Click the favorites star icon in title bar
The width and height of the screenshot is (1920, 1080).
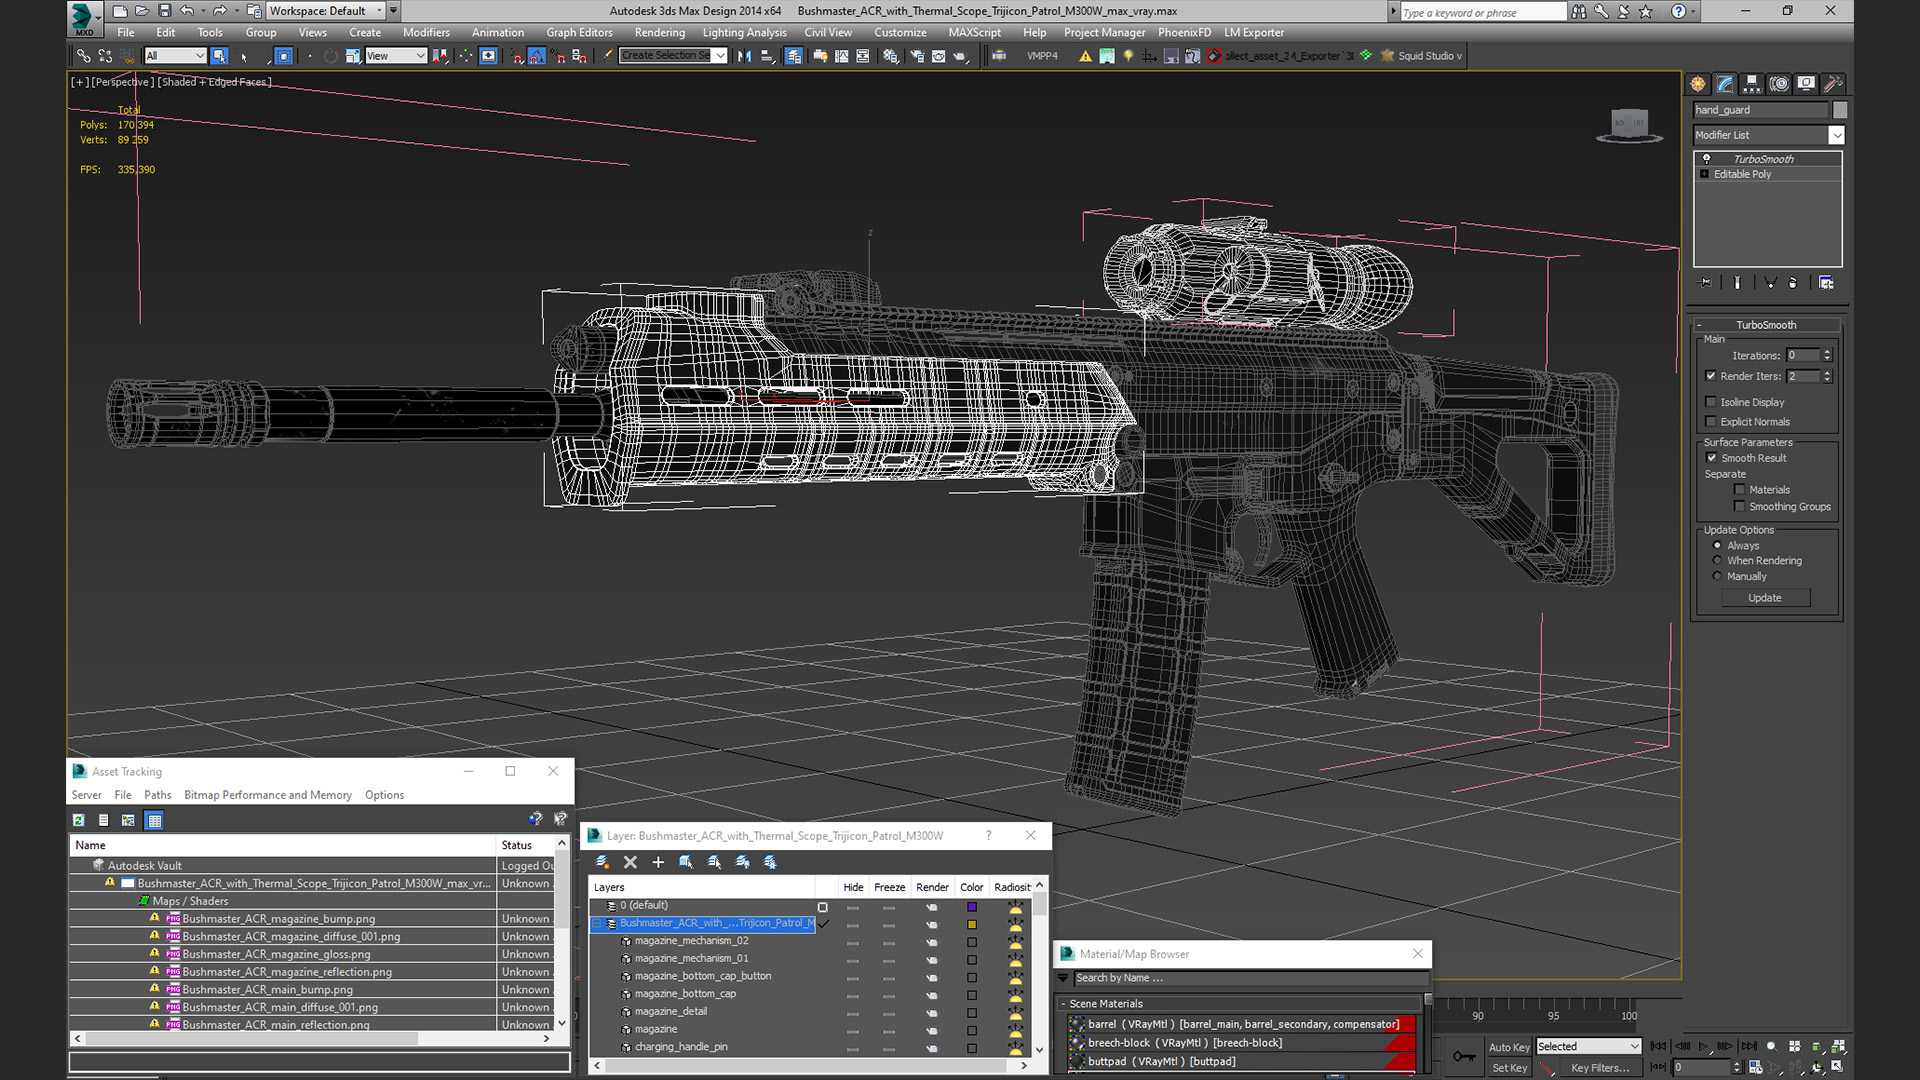[x=1646, y=11]
